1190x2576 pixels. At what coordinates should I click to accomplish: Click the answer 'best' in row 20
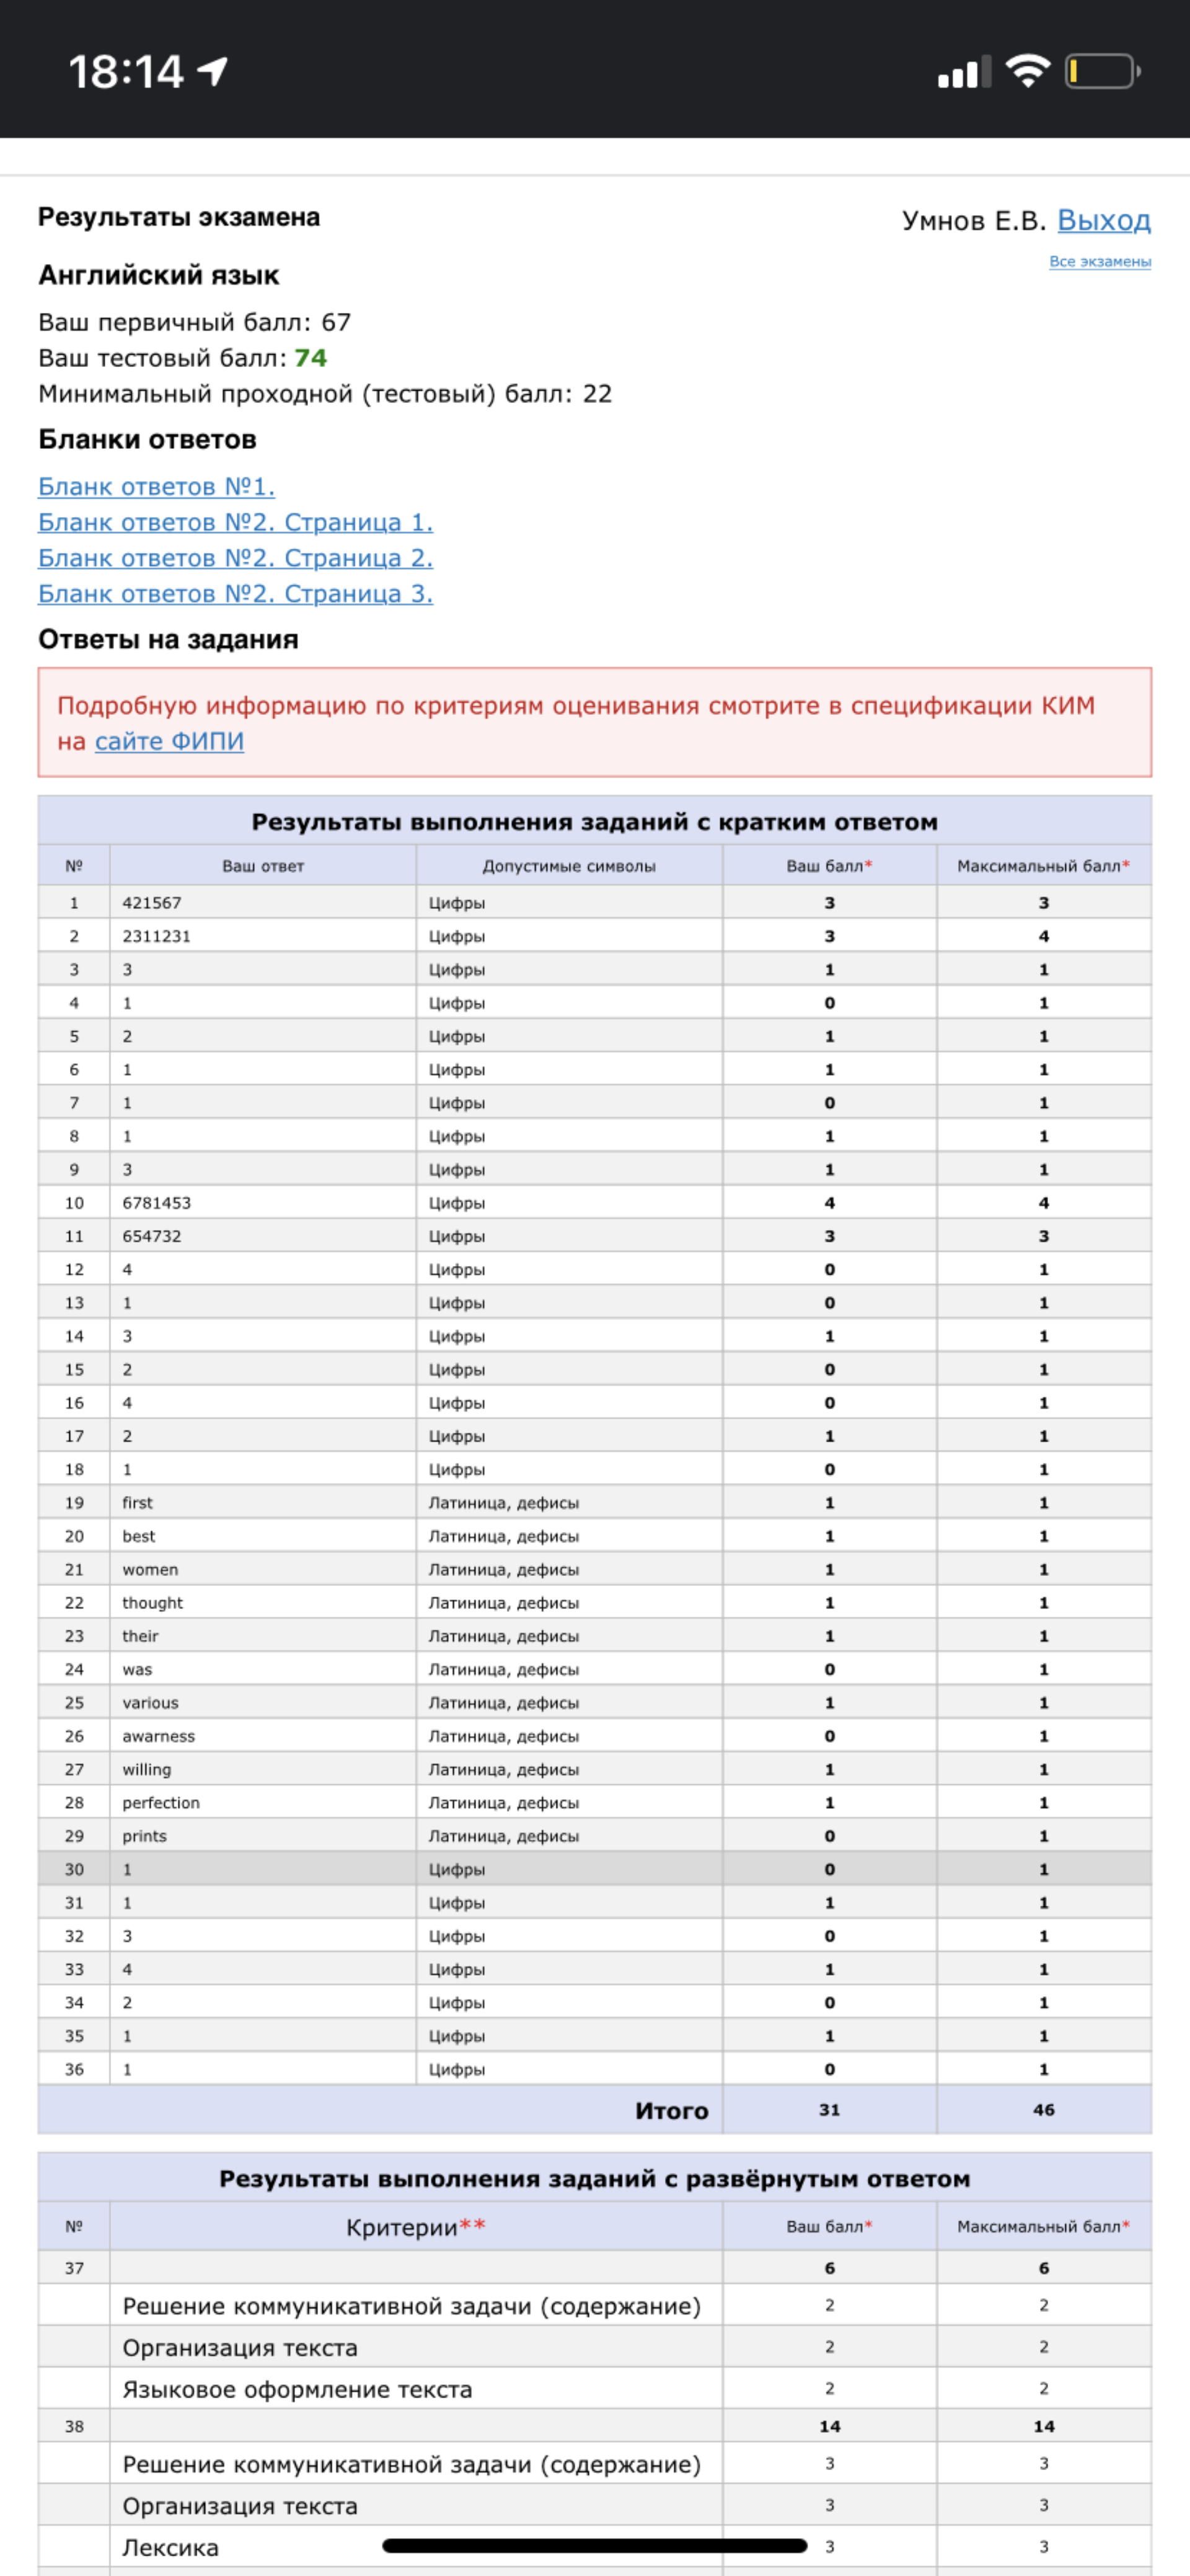(x=139, y=1536)
